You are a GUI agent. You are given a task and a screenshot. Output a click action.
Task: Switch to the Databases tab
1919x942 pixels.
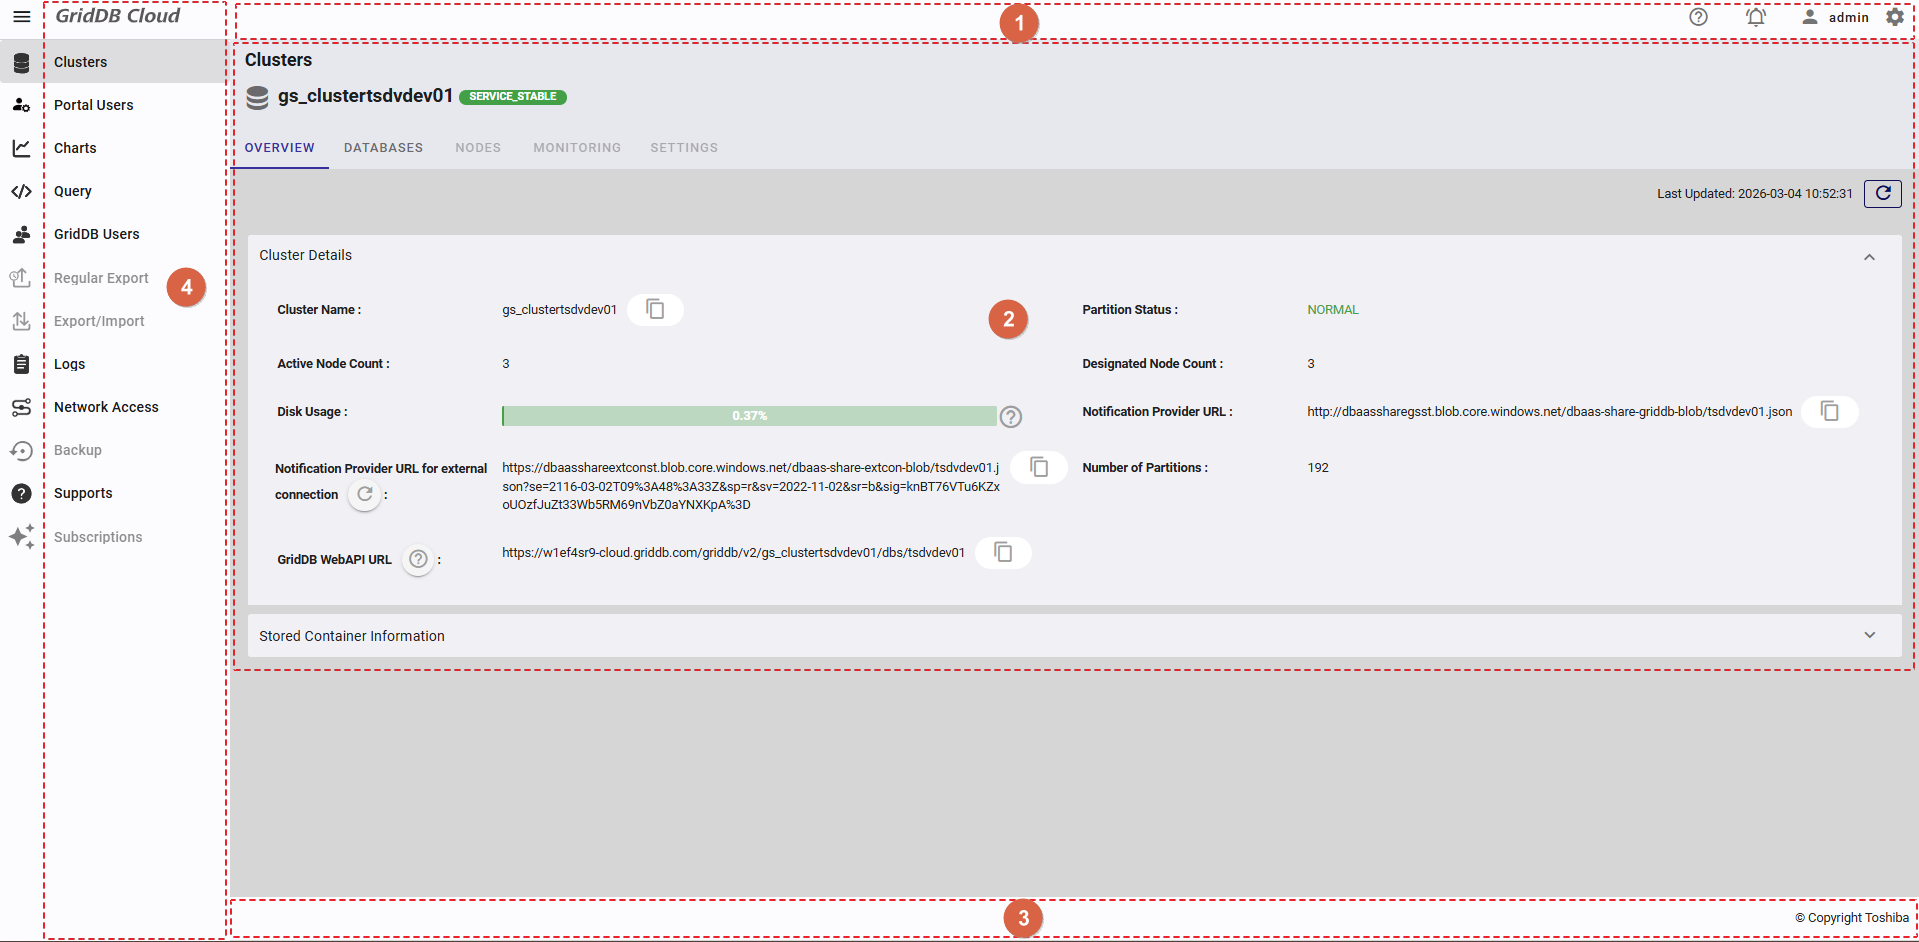point(384,148)
